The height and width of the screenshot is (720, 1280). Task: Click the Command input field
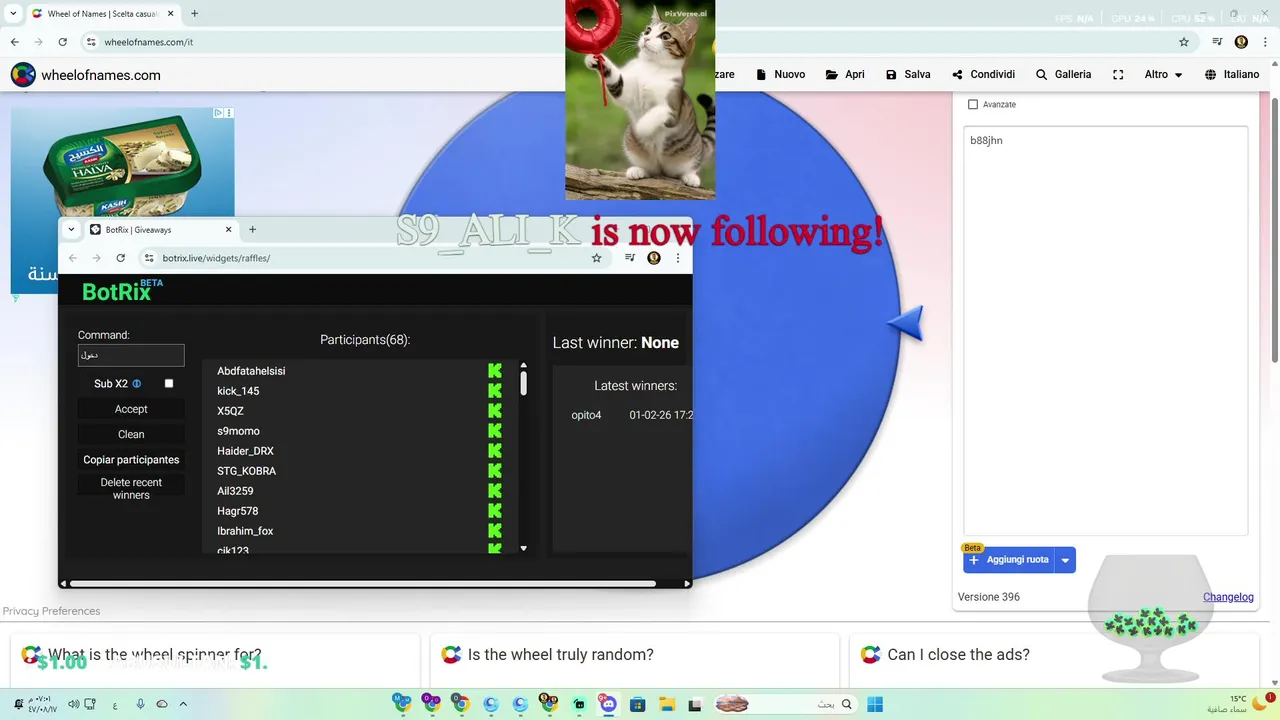pyautogui.click(x=131, y=355)
